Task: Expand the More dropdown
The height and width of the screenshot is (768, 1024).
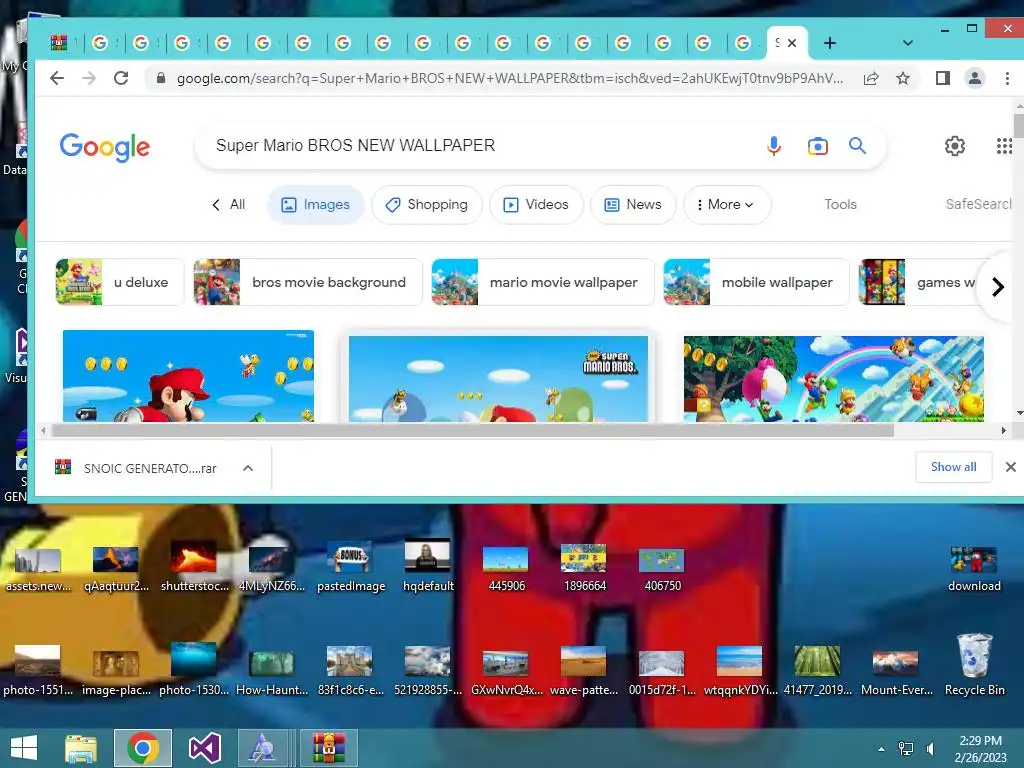Action: 727,204
